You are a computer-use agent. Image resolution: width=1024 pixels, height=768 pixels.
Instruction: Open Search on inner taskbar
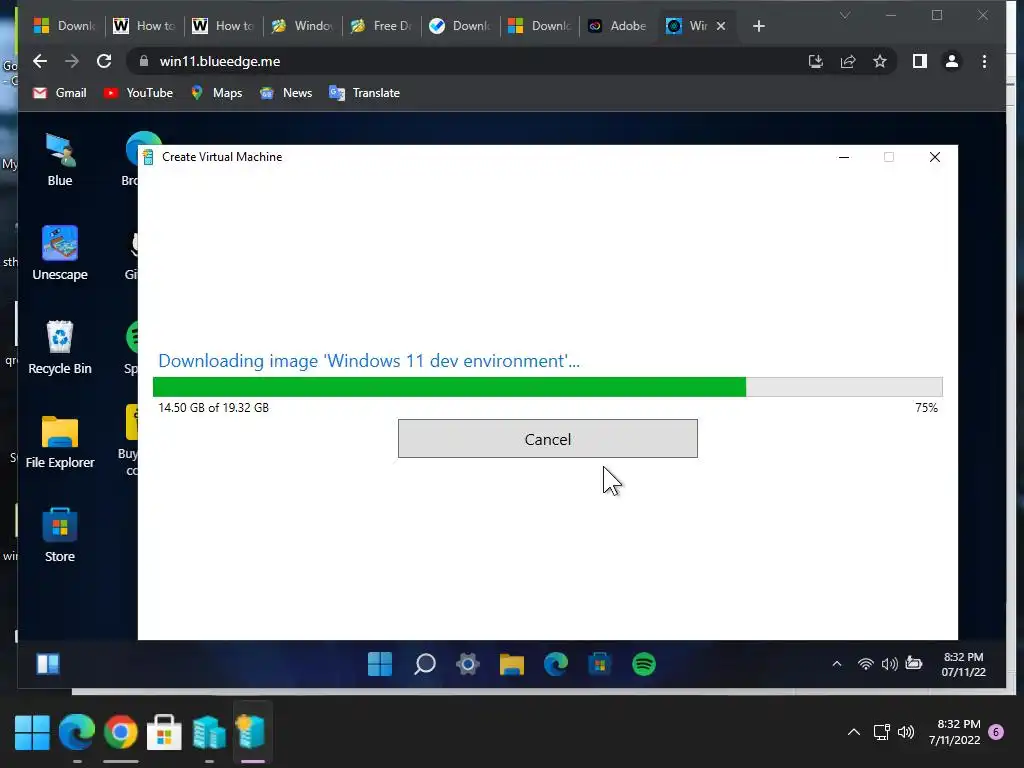coord(424,664)
